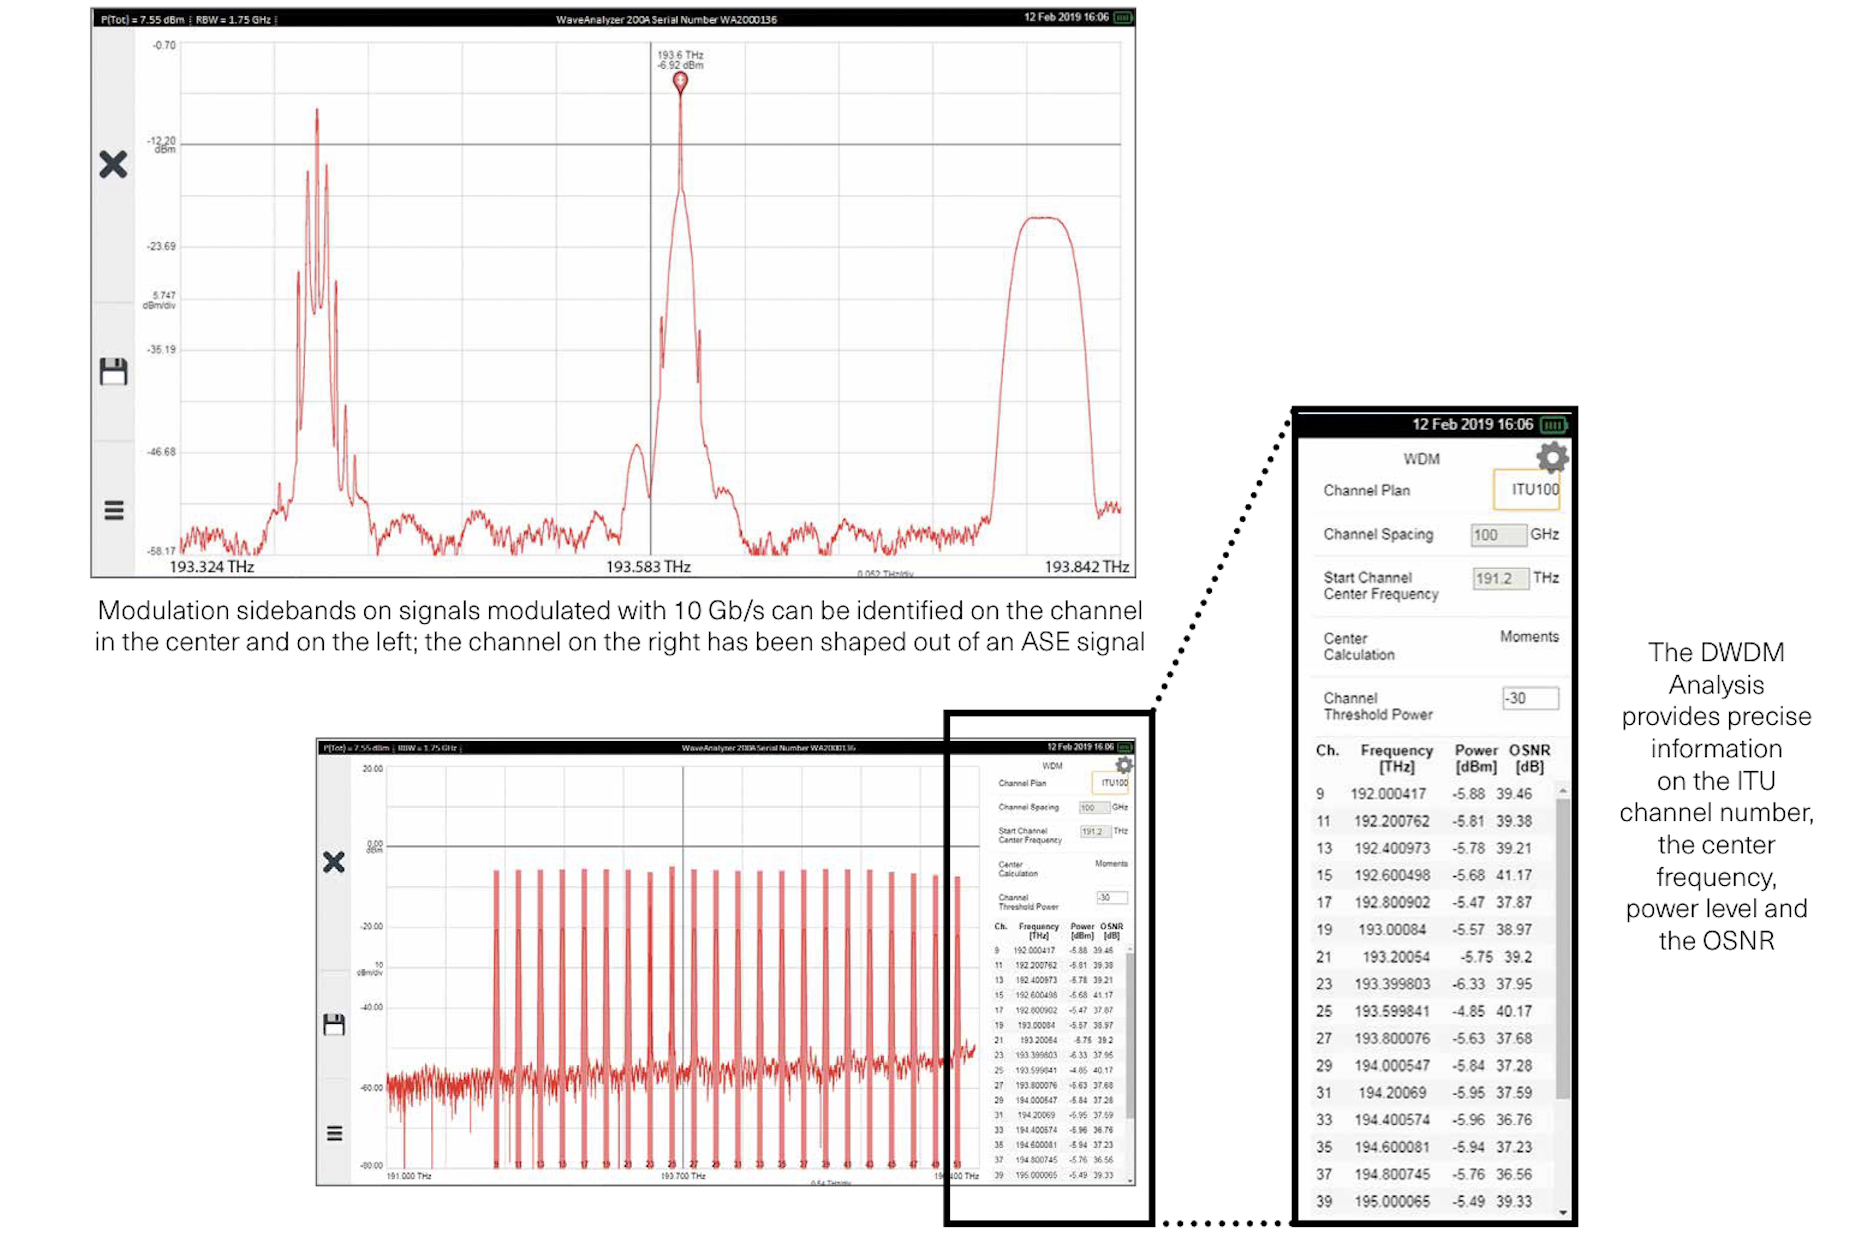Click the Start Channel Center Frequency 191.2 field

(1499, 579)
